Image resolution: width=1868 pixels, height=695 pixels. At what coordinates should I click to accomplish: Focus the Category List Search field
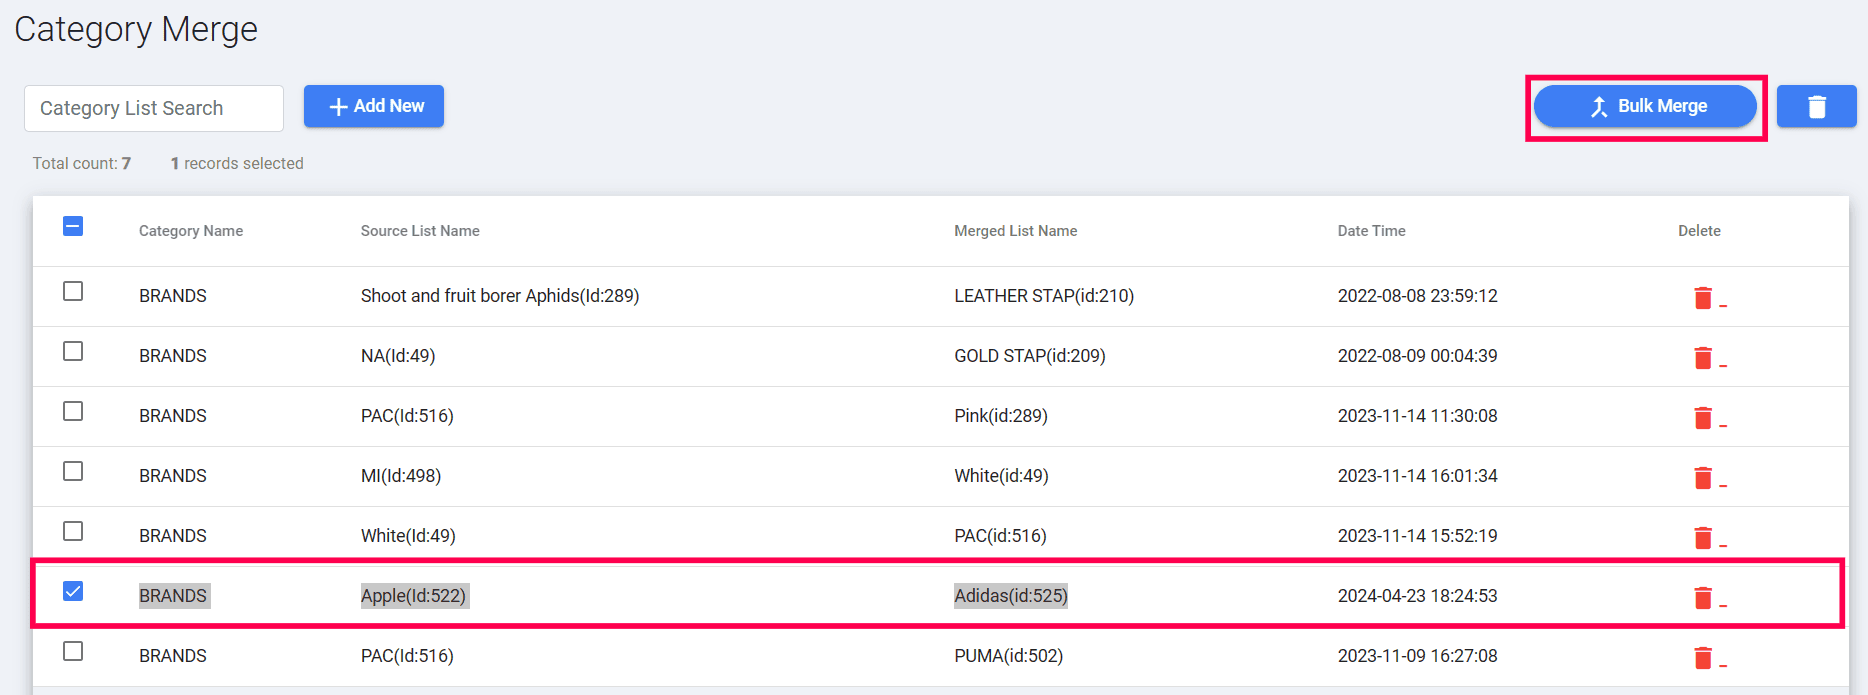[x=154, y=108]
